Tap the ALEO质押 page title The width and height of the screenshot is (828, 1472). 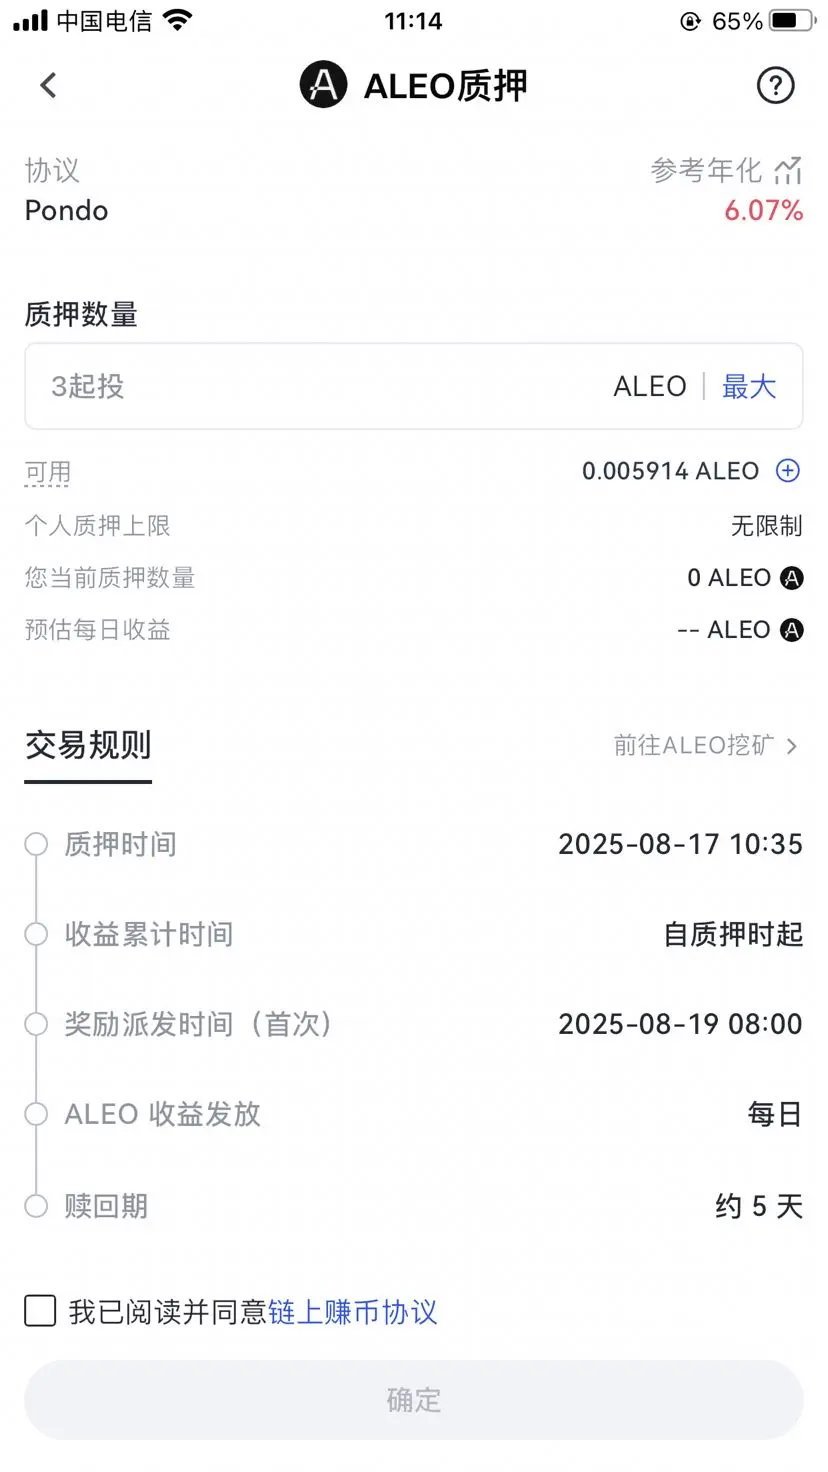point(445,86)
